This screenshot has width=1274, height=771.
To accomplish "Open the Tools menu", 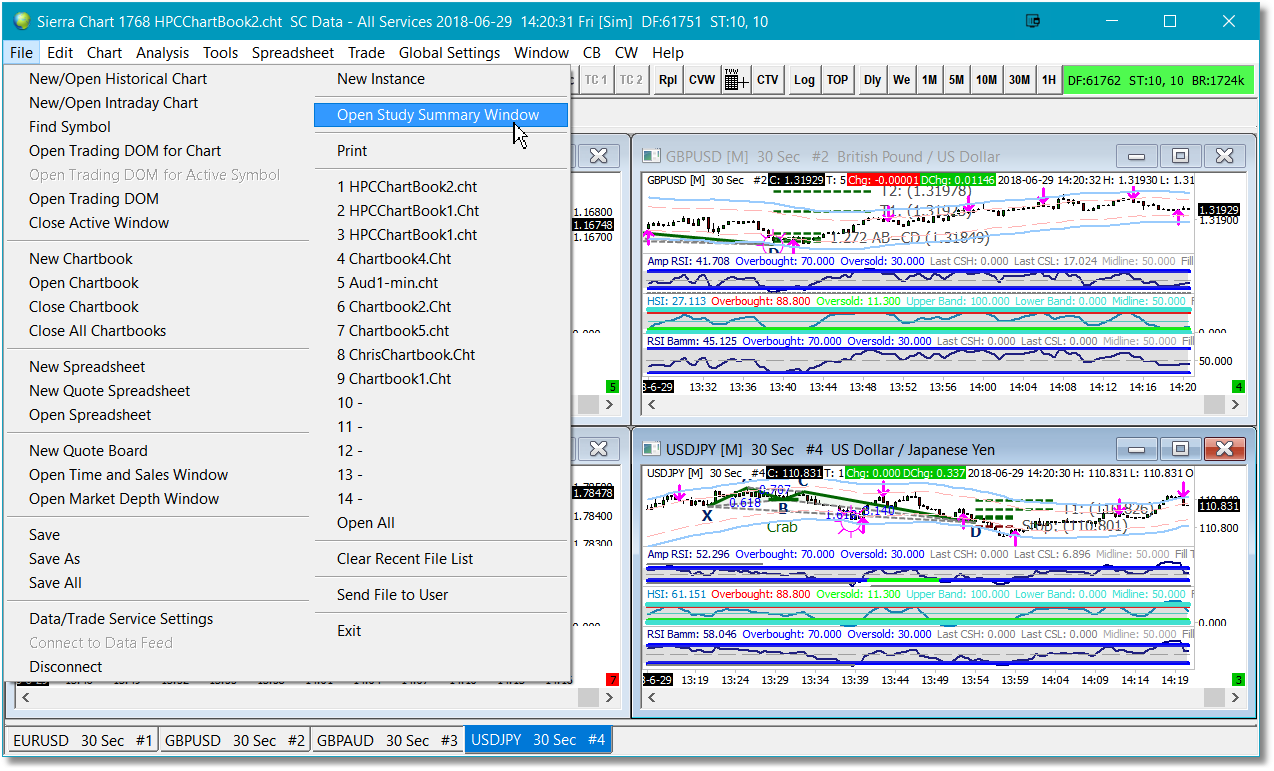I will click(220, 53).
